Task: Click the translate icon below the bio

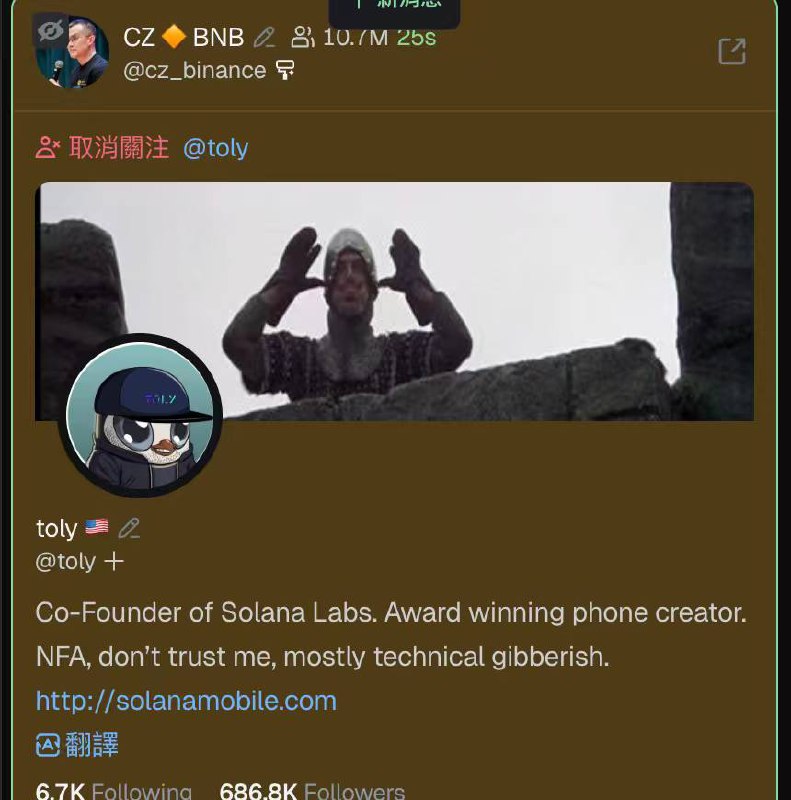Action: tap(48, 745)
